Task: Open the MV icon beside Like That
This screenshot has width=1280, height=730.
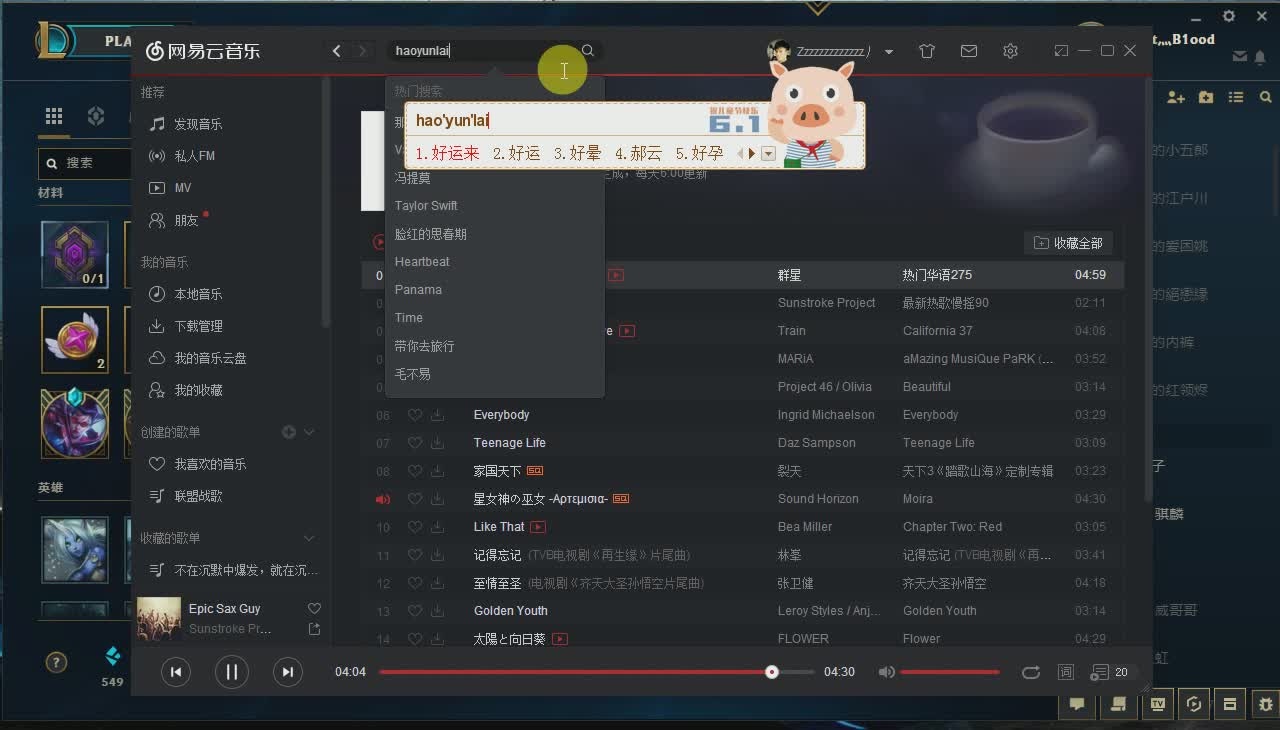Action: 538,527
